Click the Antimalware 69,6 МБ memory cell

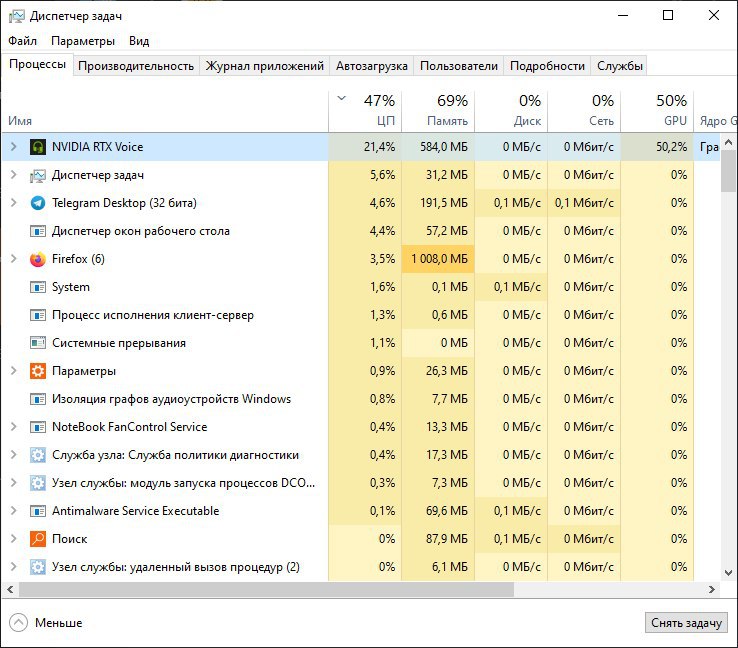tap(438, 511)
